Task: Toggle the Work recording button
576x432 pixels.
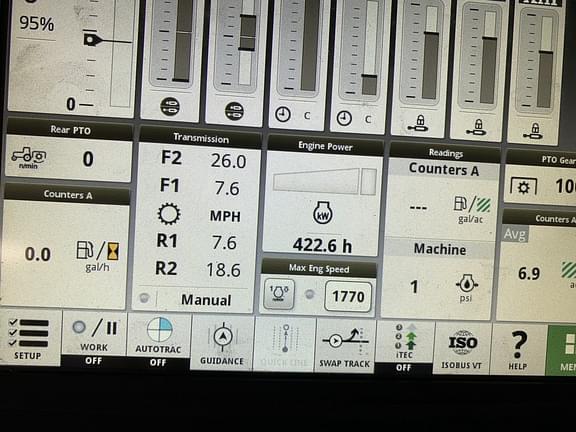Action: [94, 338]
